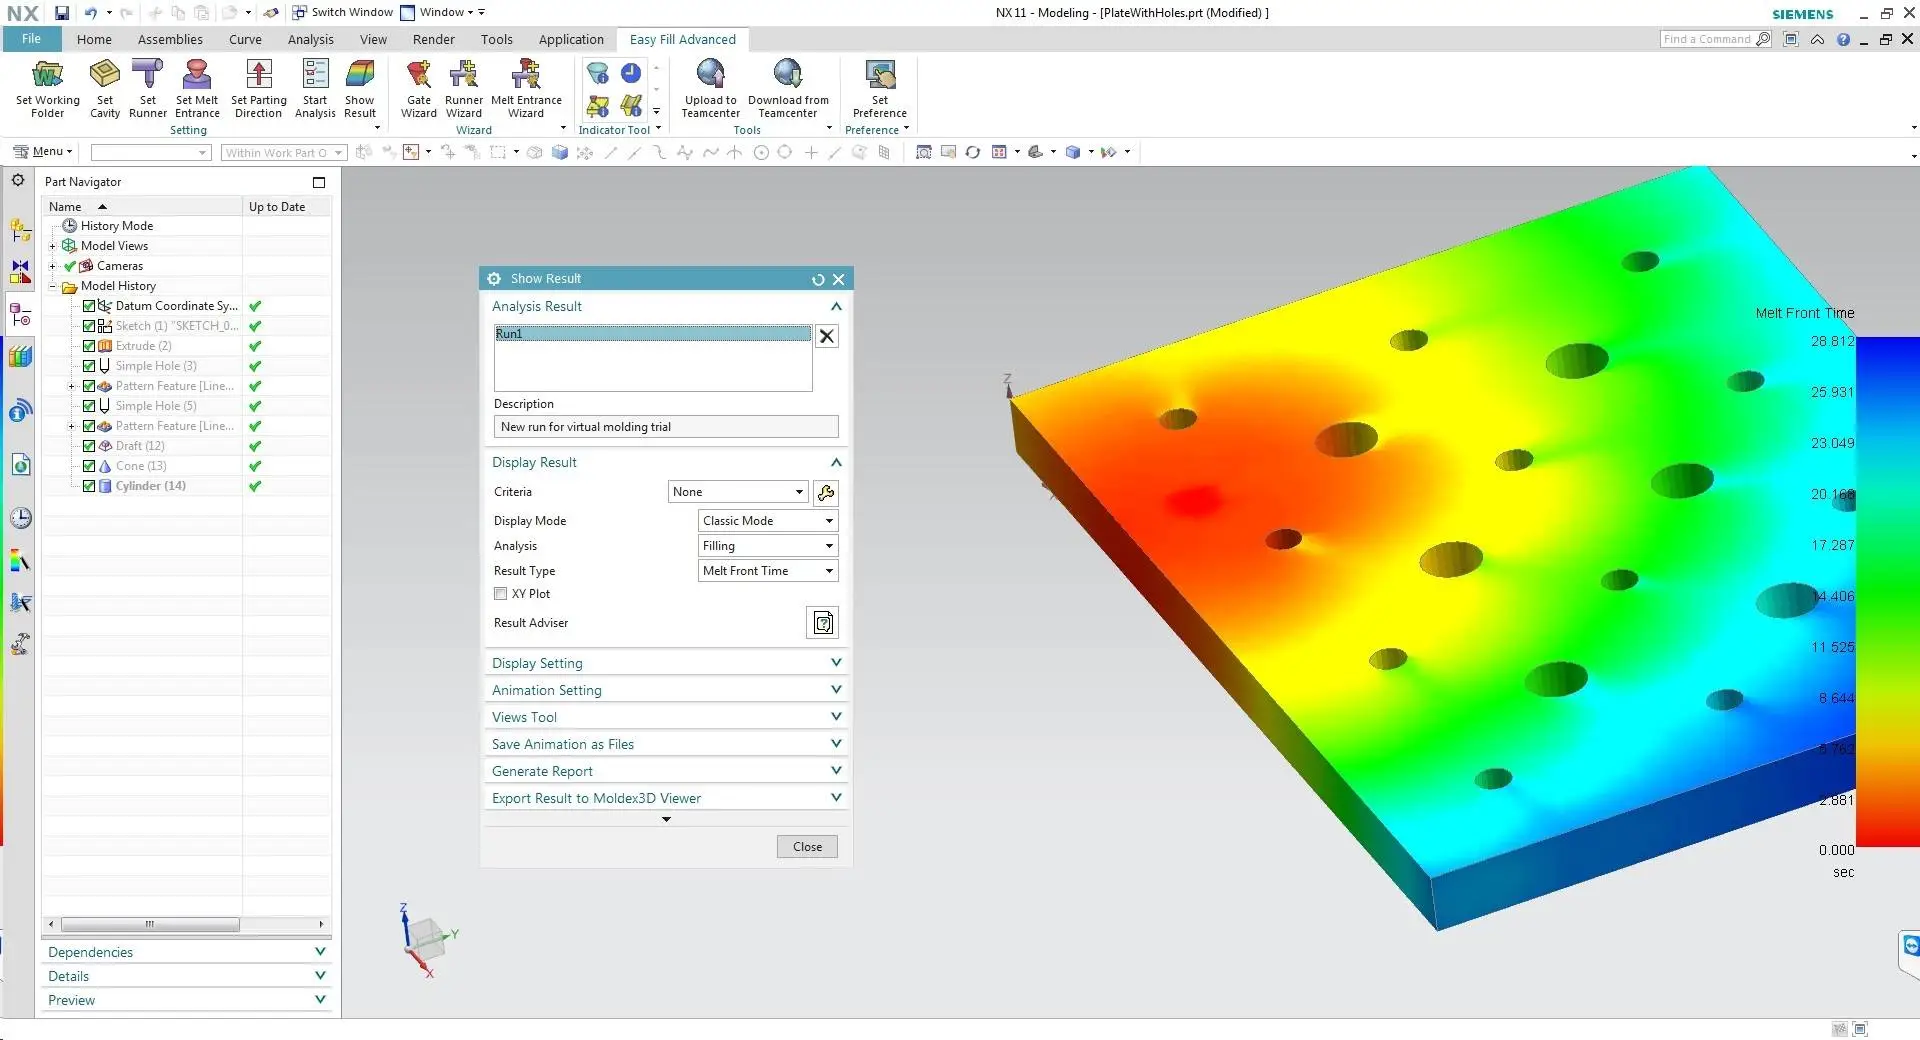The image size is (1920, 1040).
Task: Uncheck Datum Coordinate System feature
Action: (x=89, y=306)
